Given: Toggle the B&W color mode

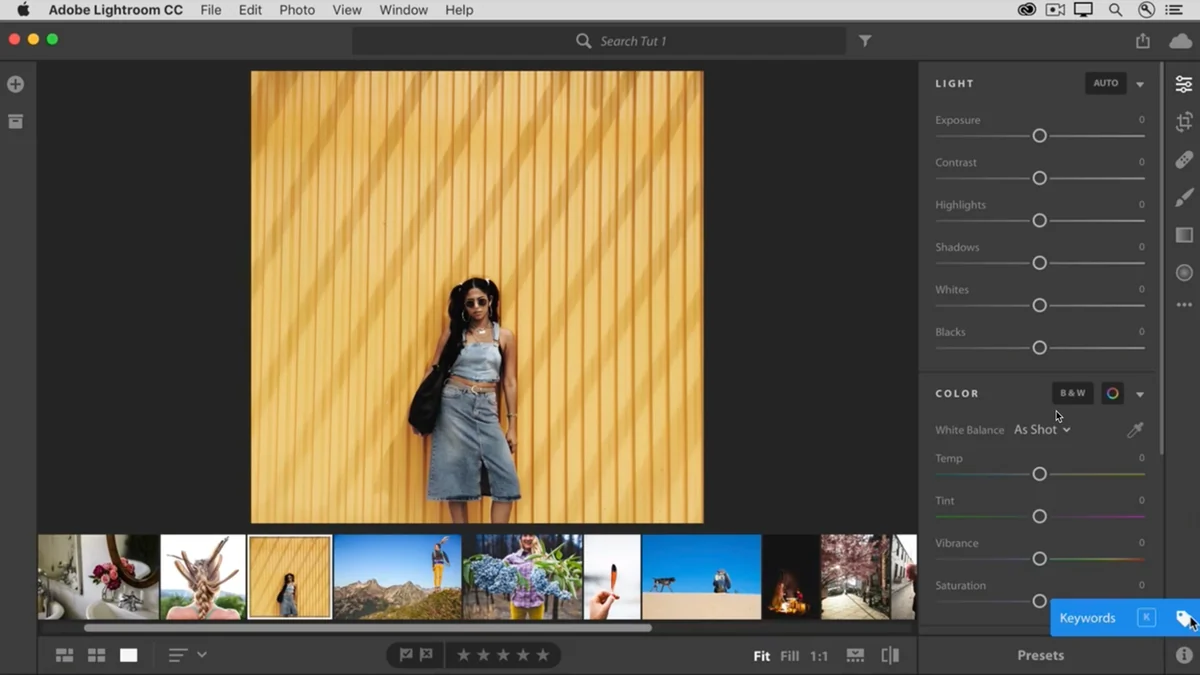Looking at the screenshot, I should [1073, 394].
